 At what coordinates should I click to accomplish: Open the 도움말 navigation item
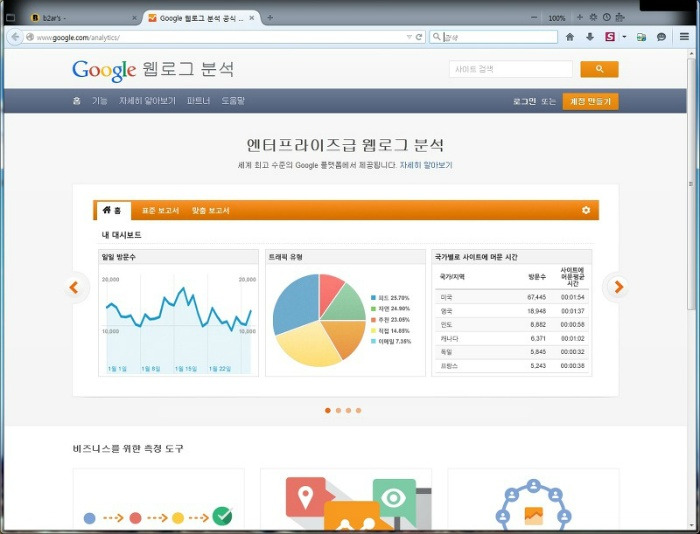(x=233, y=100)
